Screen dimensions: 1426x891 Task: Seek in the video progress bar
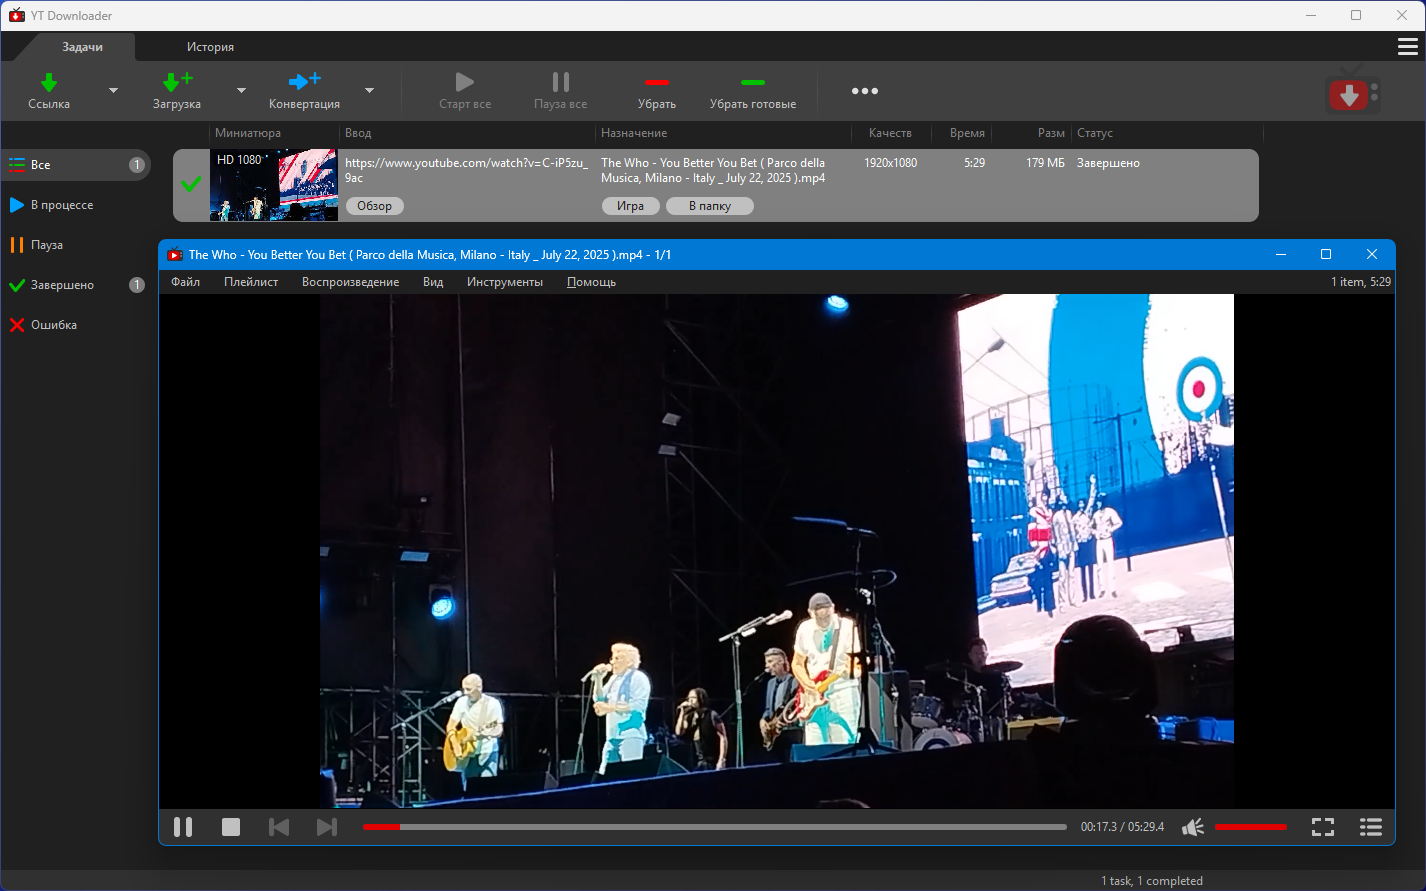(x=715, y=827)
